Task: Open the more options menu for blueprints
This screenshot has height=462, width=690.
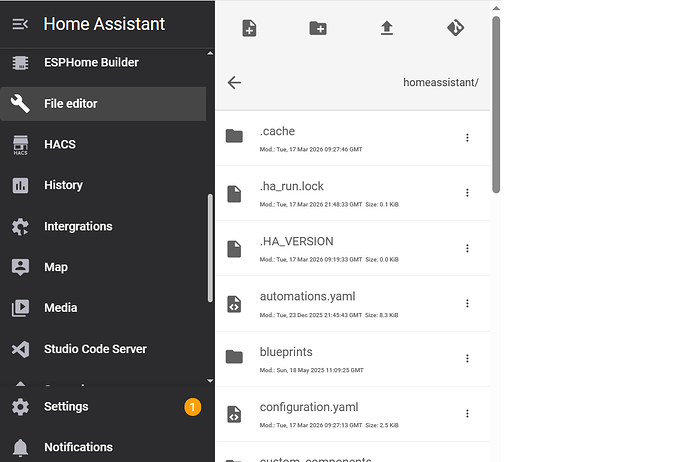Action: click(467, 358)
